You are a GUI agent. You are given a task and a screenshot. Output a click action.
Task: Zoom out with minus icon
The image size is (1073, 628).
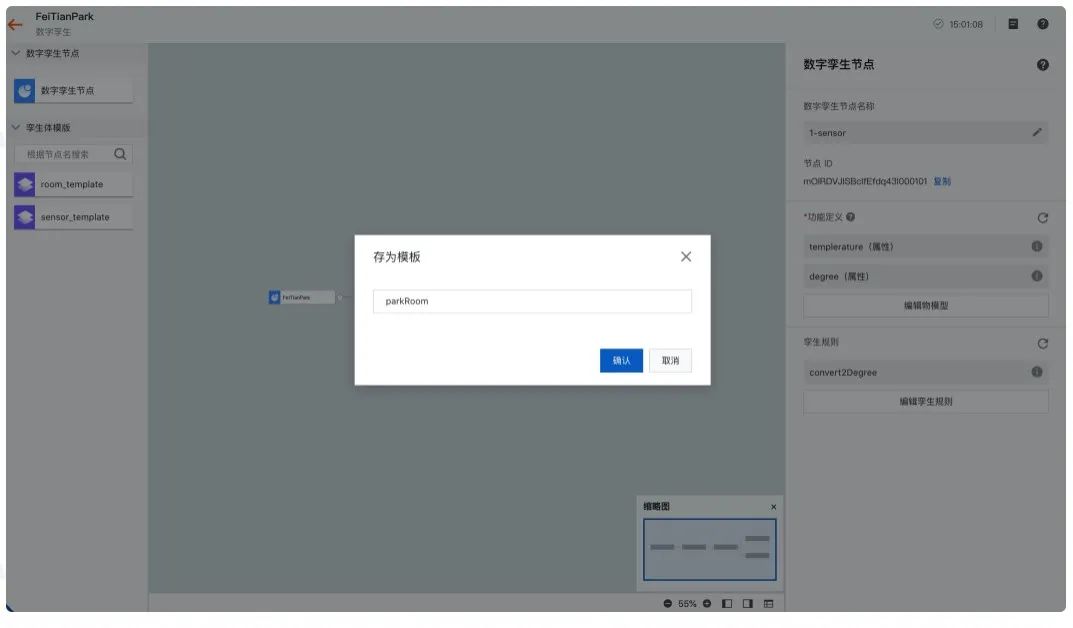point(667,603)
